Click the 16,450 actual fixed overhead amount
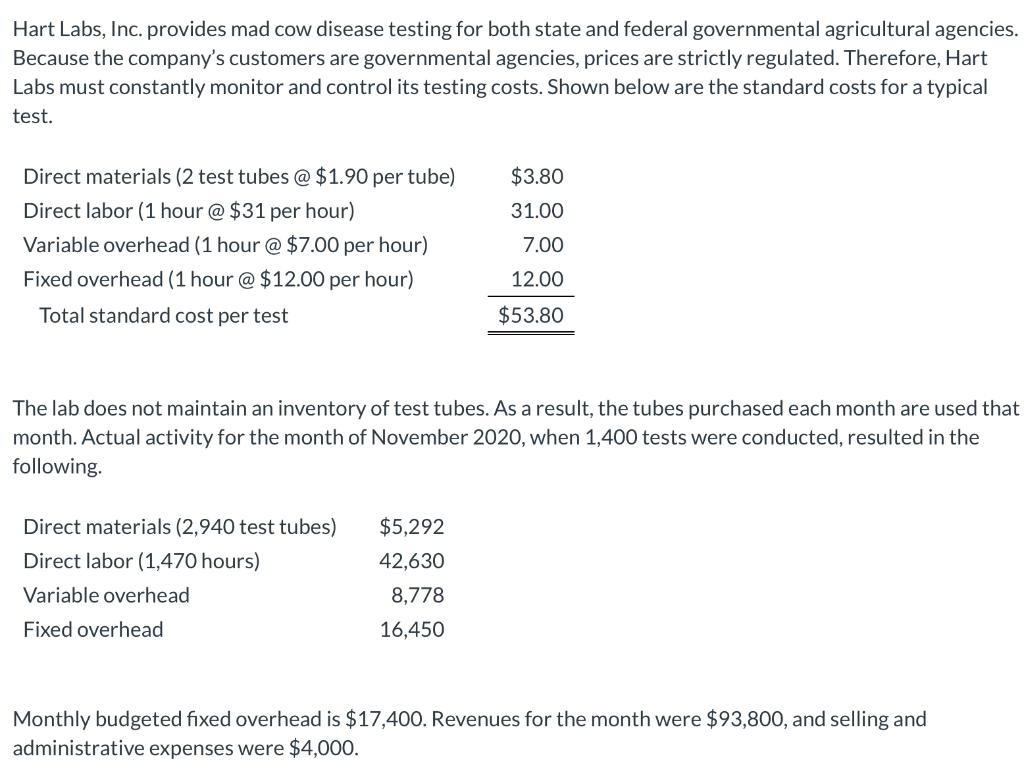1024x777 pixels. (x=412, y=629)
